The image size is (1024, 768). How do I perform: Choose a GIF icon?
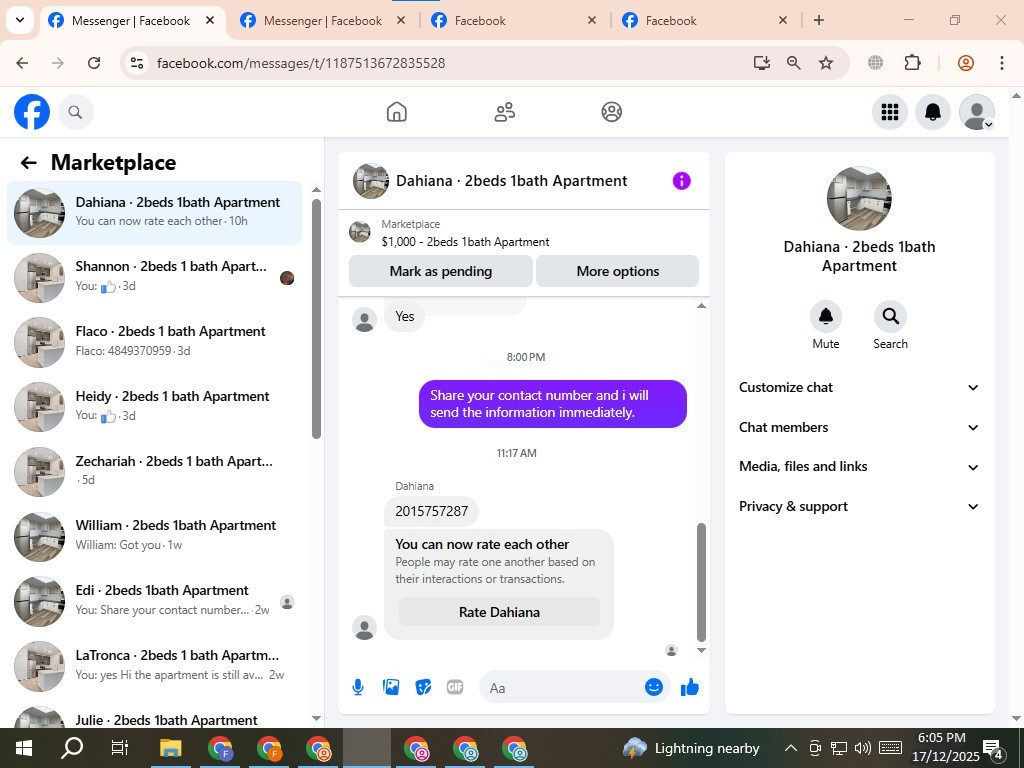(455, 687)
